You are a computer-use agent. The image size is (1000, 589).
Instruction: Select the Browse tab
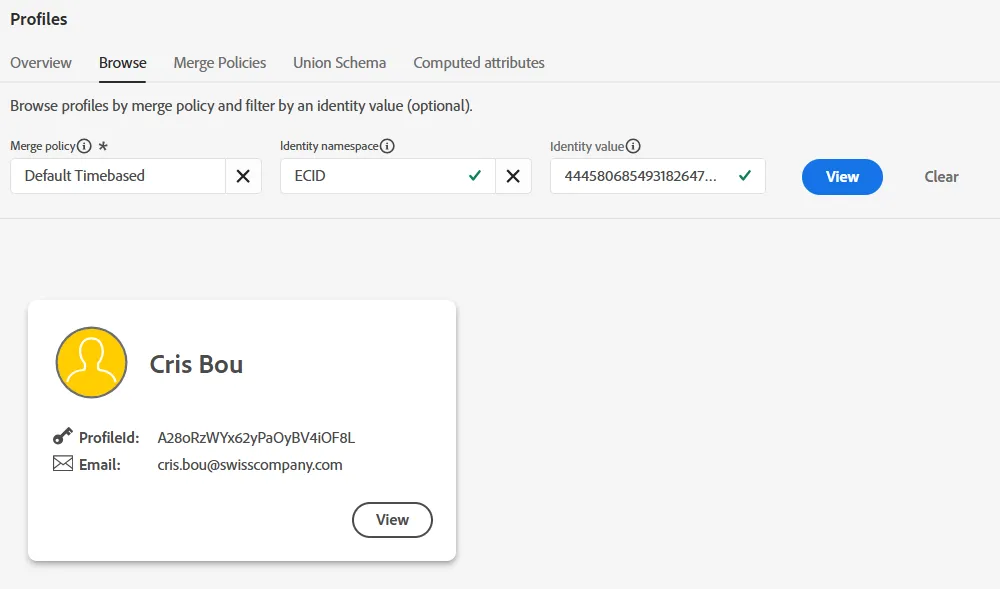122,62
